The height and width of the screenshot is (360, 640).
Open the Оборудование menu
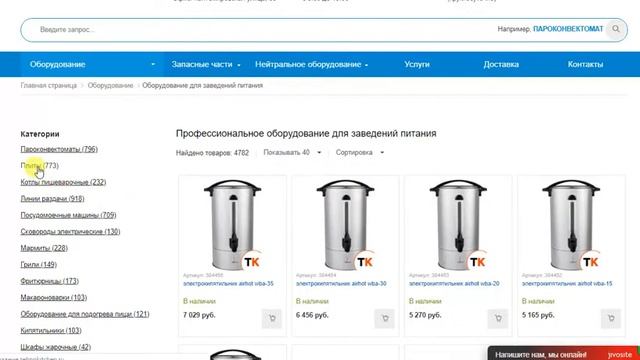pyautogui.click(x=92, y=64)
